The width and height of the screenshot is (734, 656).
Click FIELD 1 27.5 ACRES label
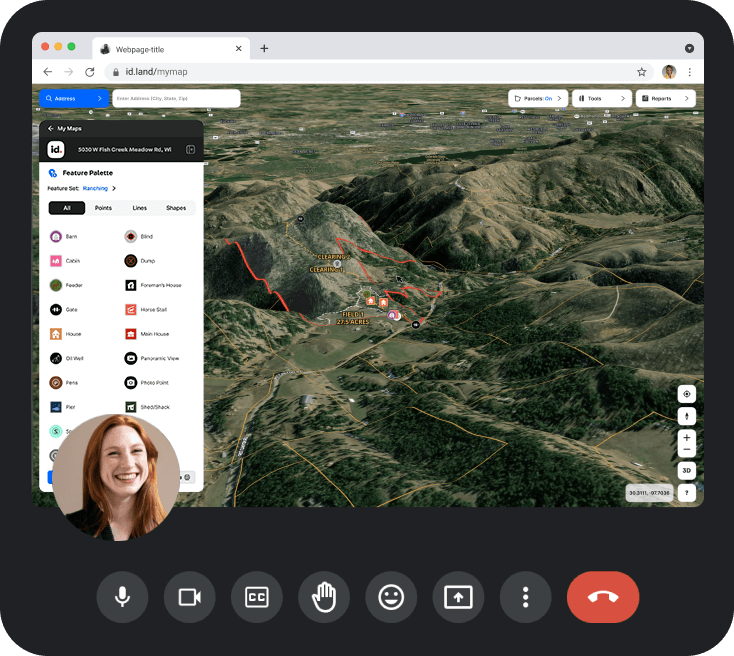pos(353,318)
